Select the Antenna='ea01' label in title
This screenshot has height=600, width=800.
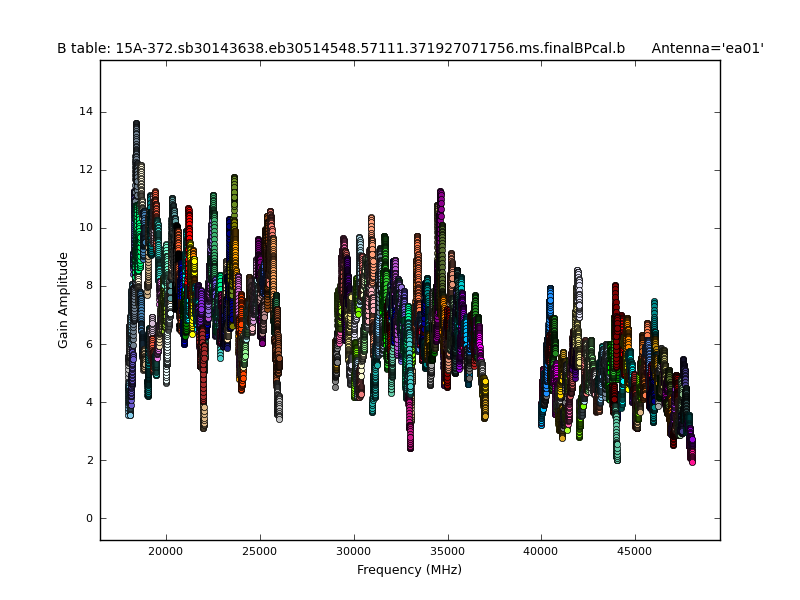[707, 48]
